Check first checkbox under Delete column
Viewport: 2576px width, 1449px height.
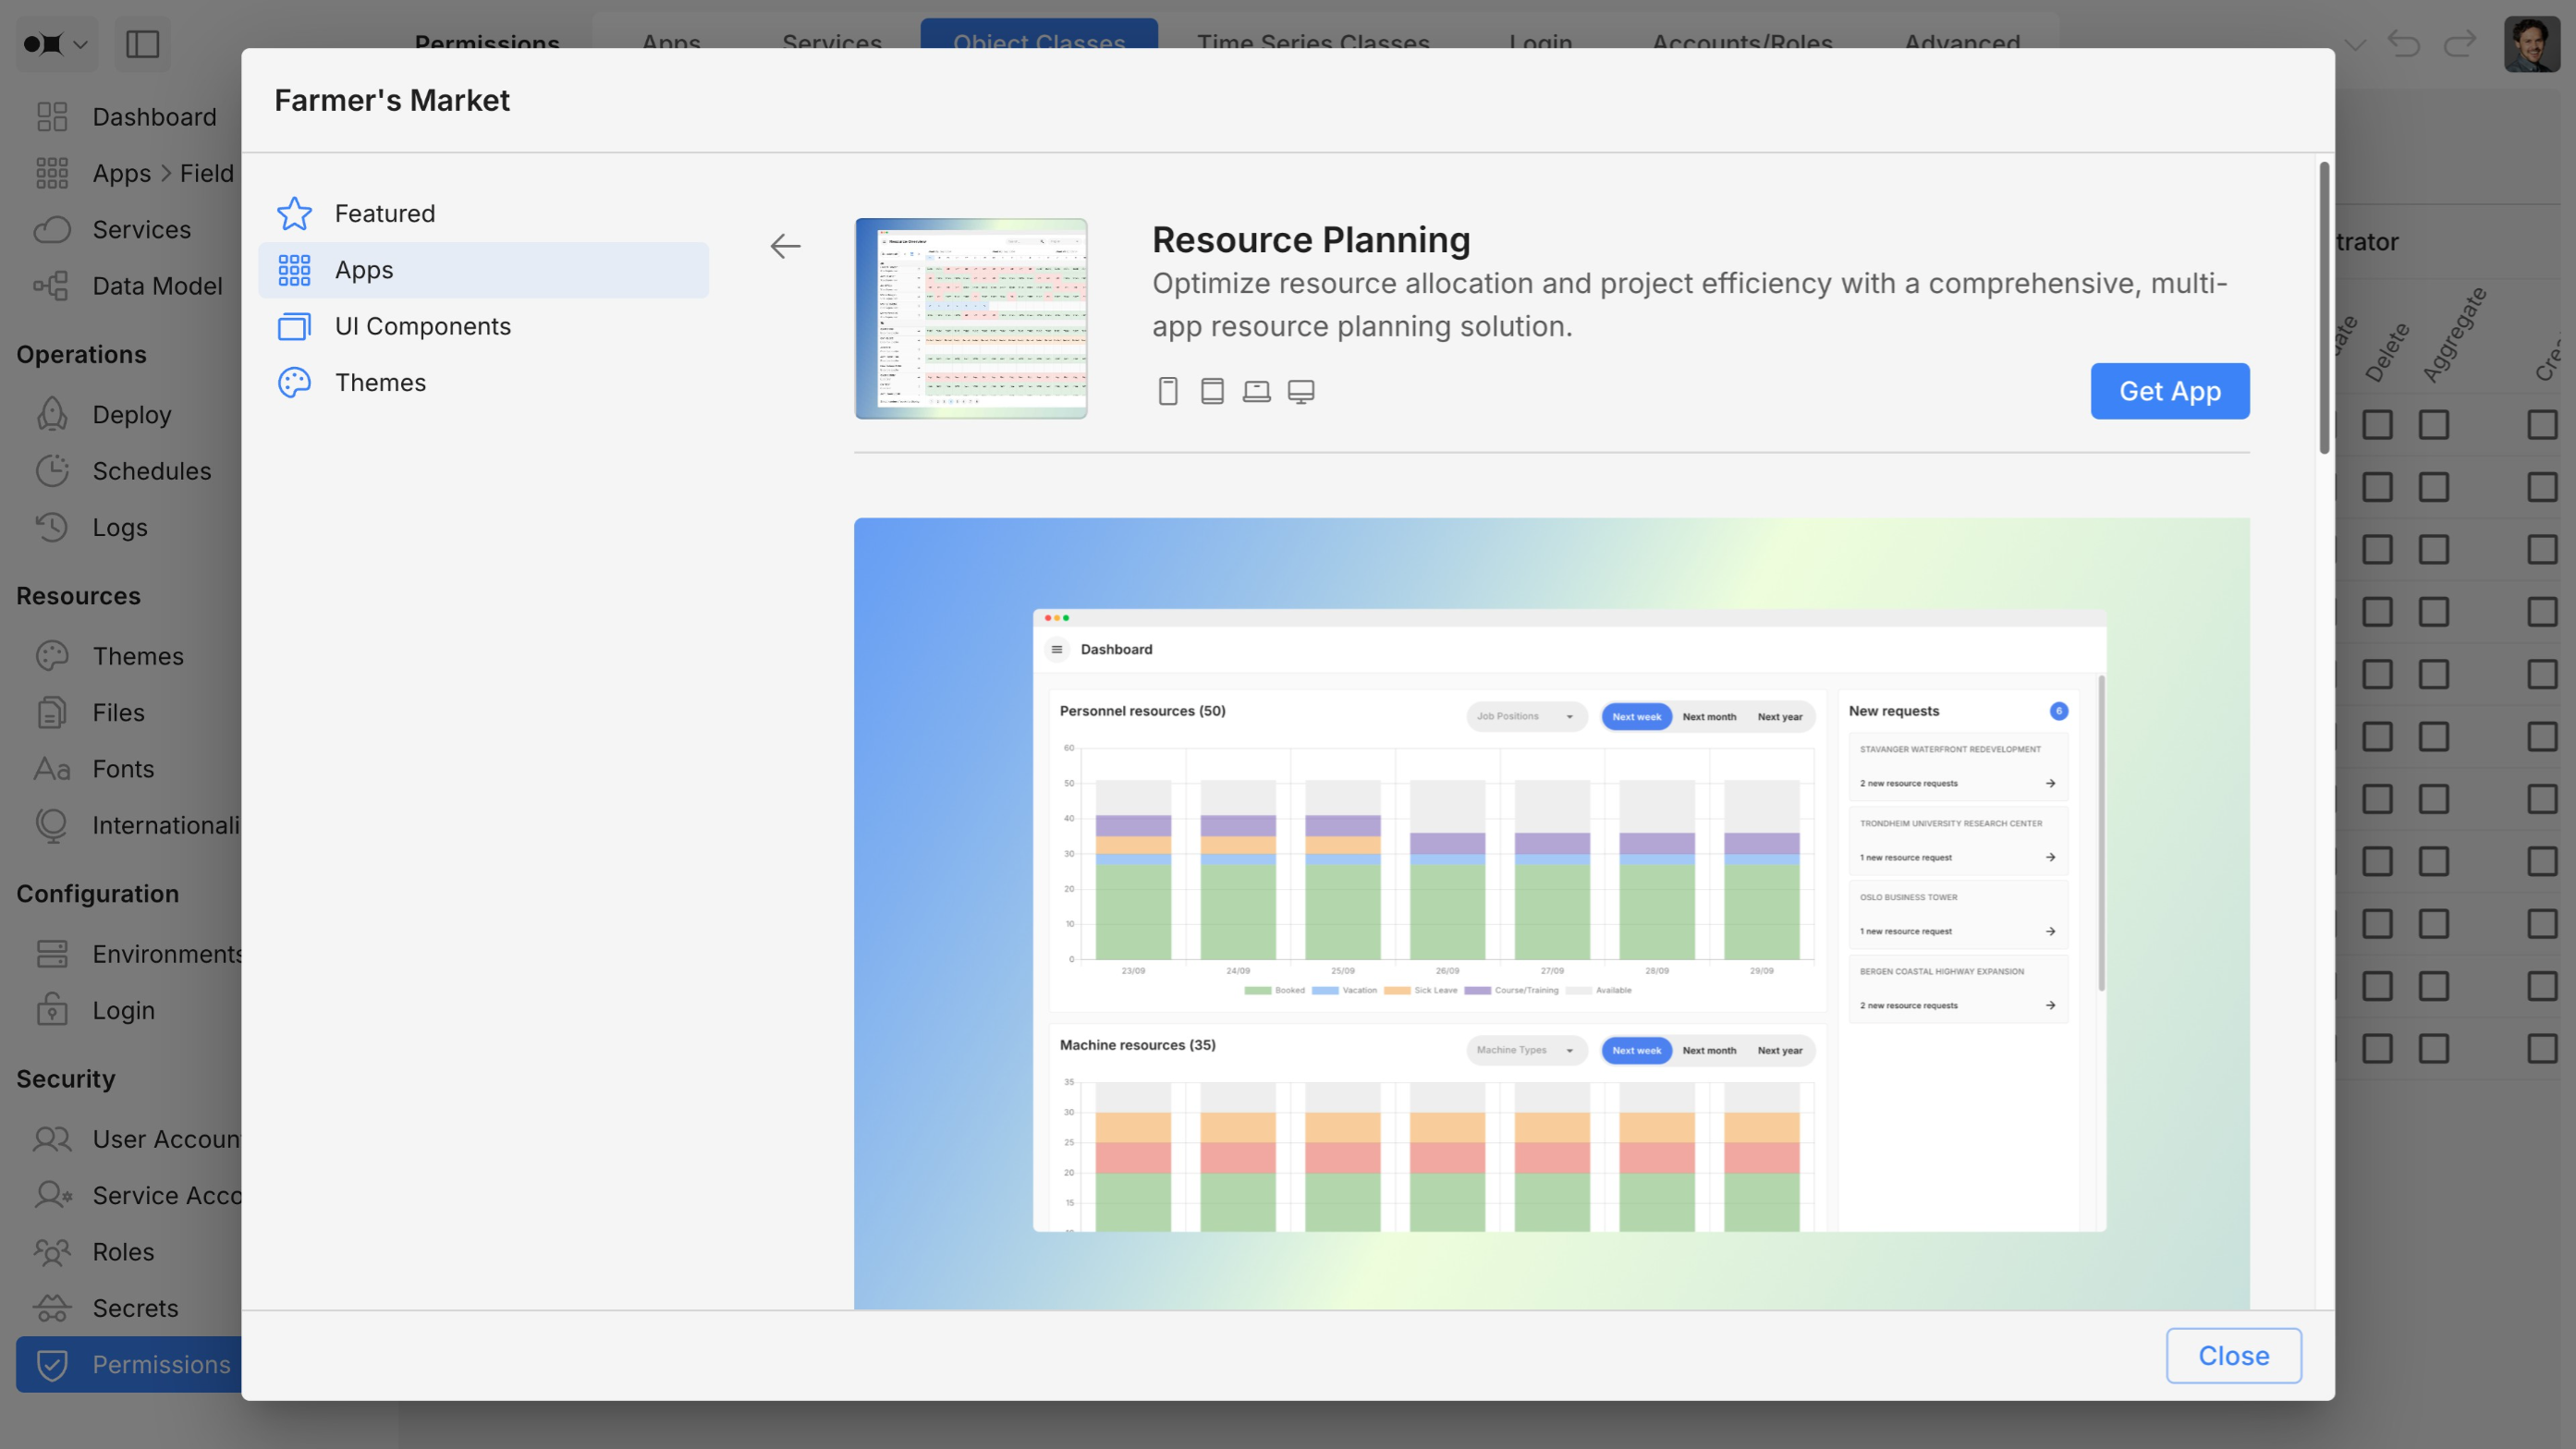[x=2377, y=425]
